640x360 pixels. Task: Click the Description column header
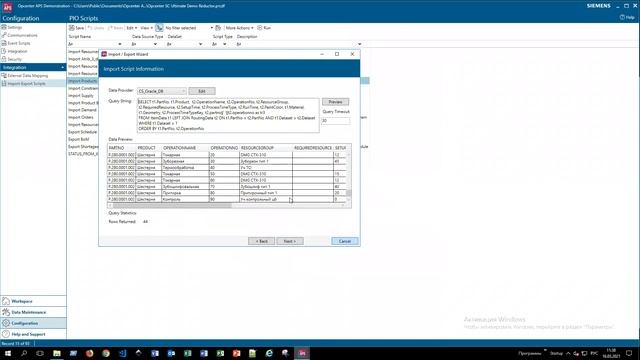pyautogui.click(x=247, y=36)
